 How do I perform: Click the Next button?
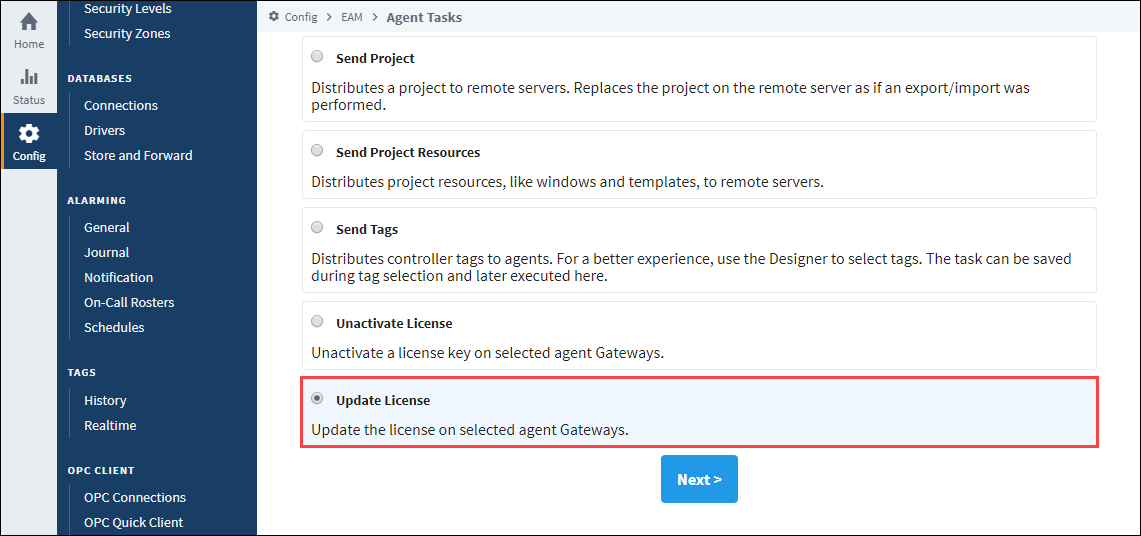699,479
